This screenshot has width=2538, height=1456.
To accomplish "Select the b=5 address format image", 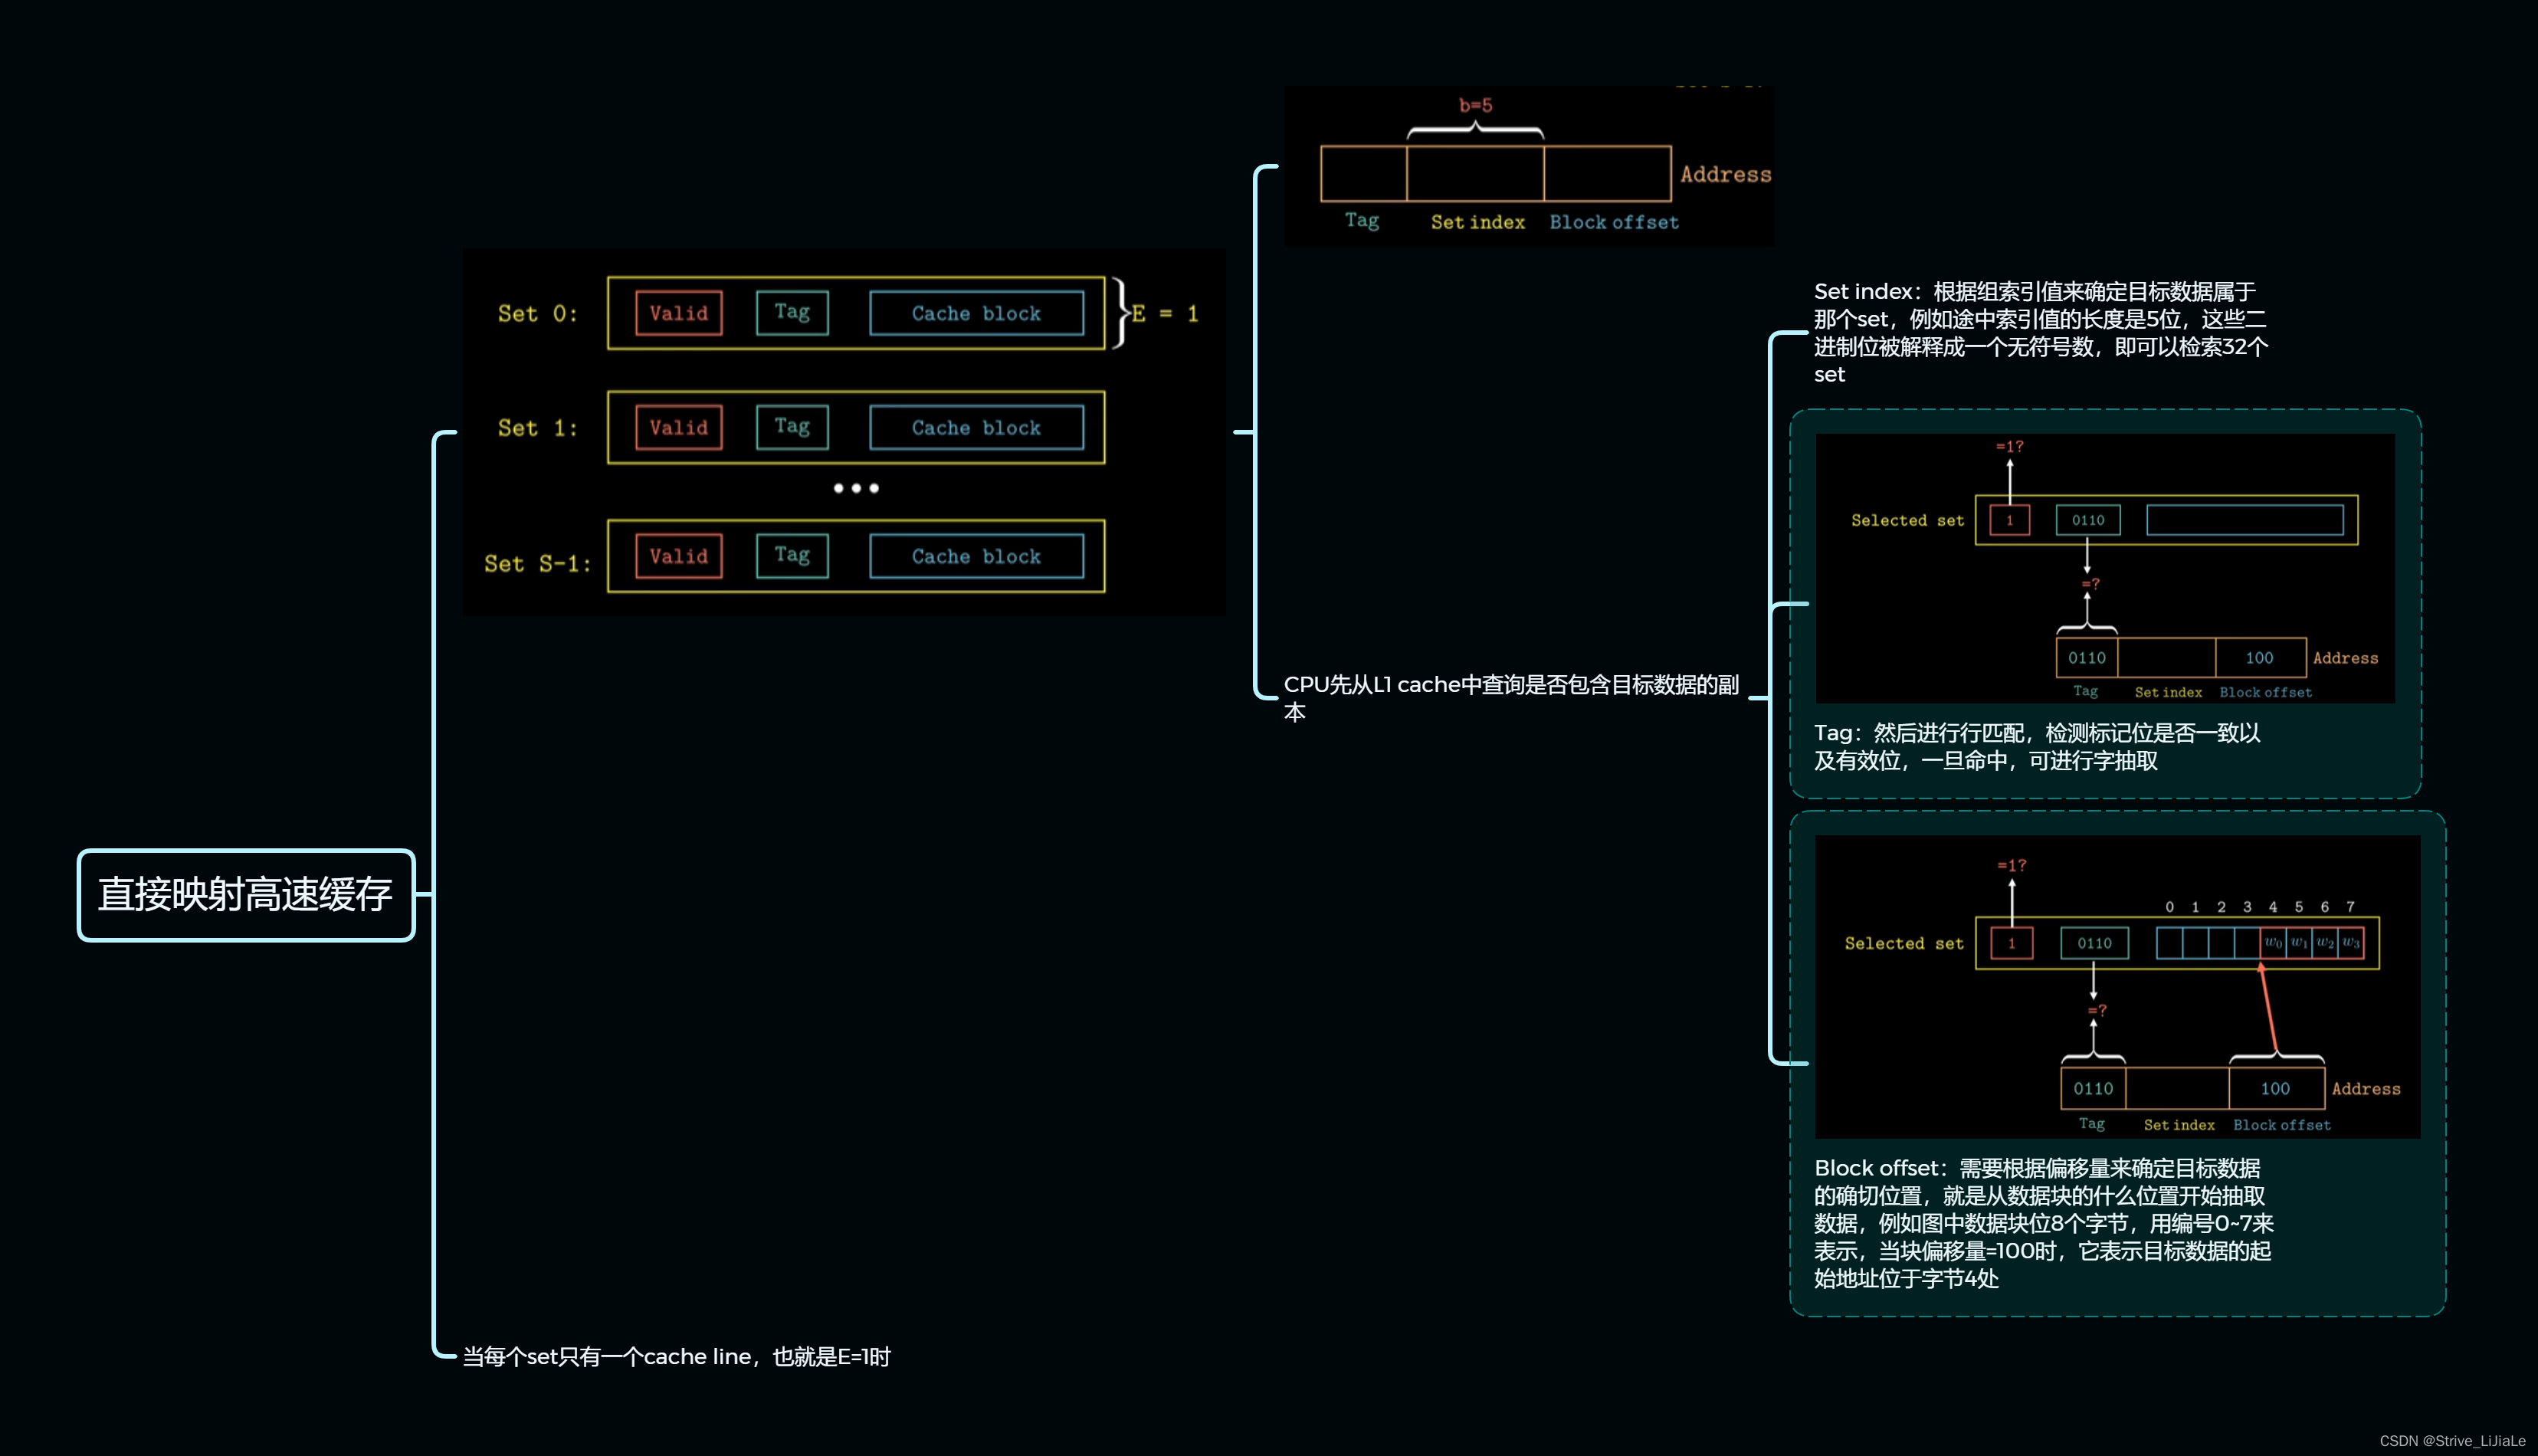I will pos(1529,166).
